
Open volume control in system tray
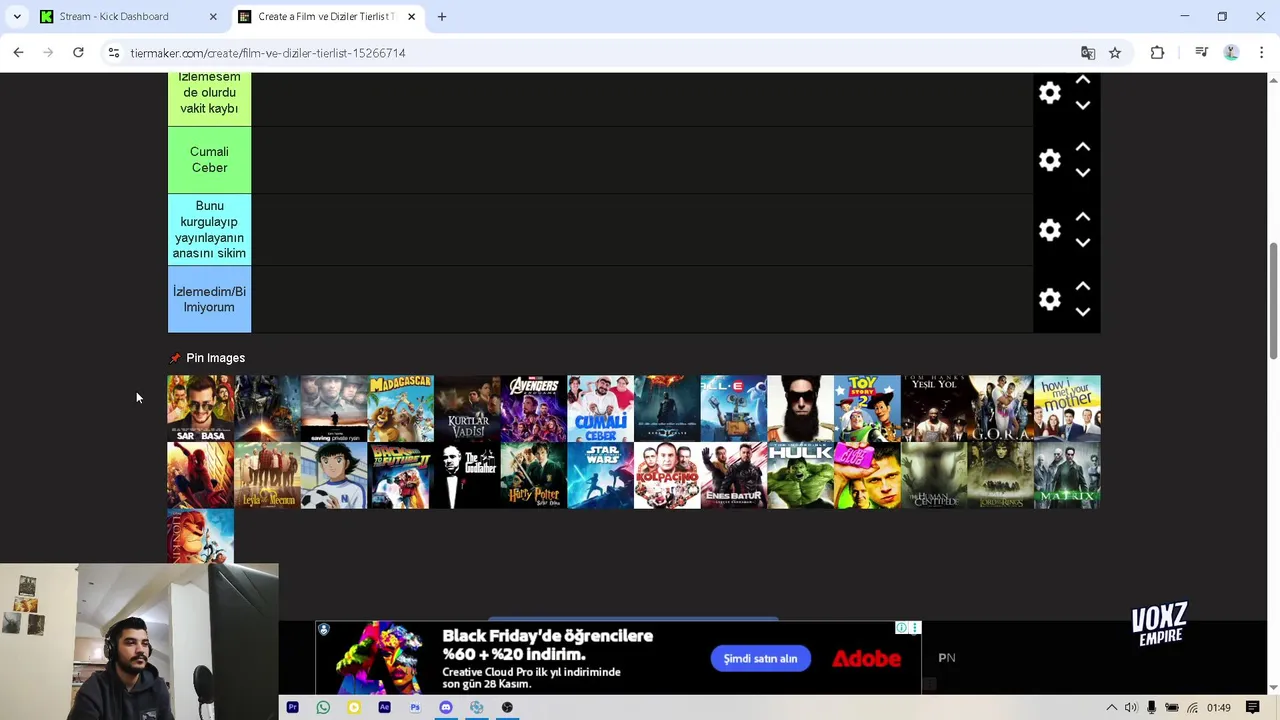pyautogui.click(x=1131, y=708)
